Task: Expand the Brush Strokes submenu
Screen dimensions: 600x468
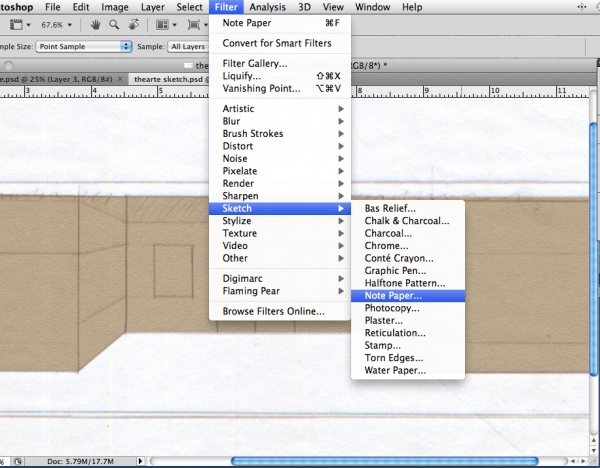Action: pos(280,134)
